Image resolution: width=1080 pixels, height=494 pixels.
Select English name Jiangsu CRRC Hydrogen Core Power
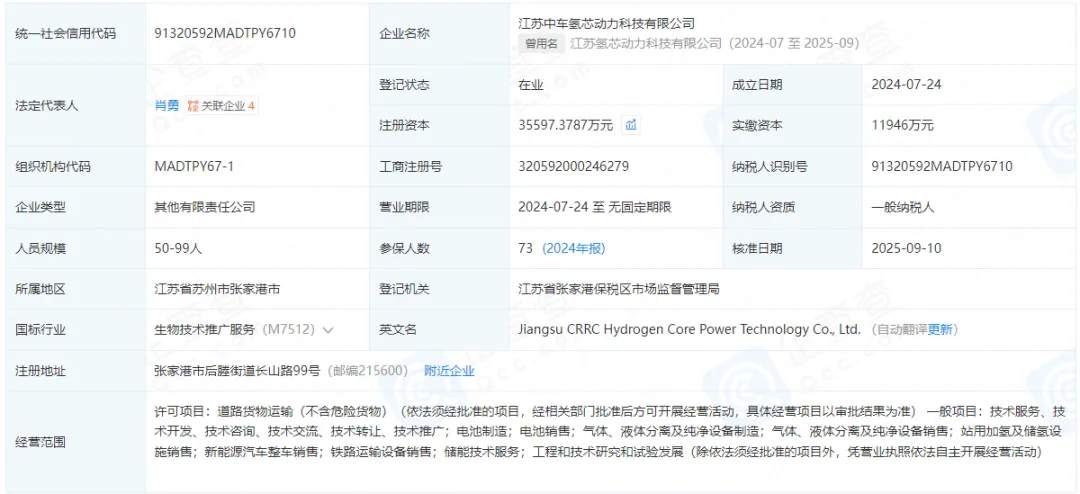coord(627,329)
